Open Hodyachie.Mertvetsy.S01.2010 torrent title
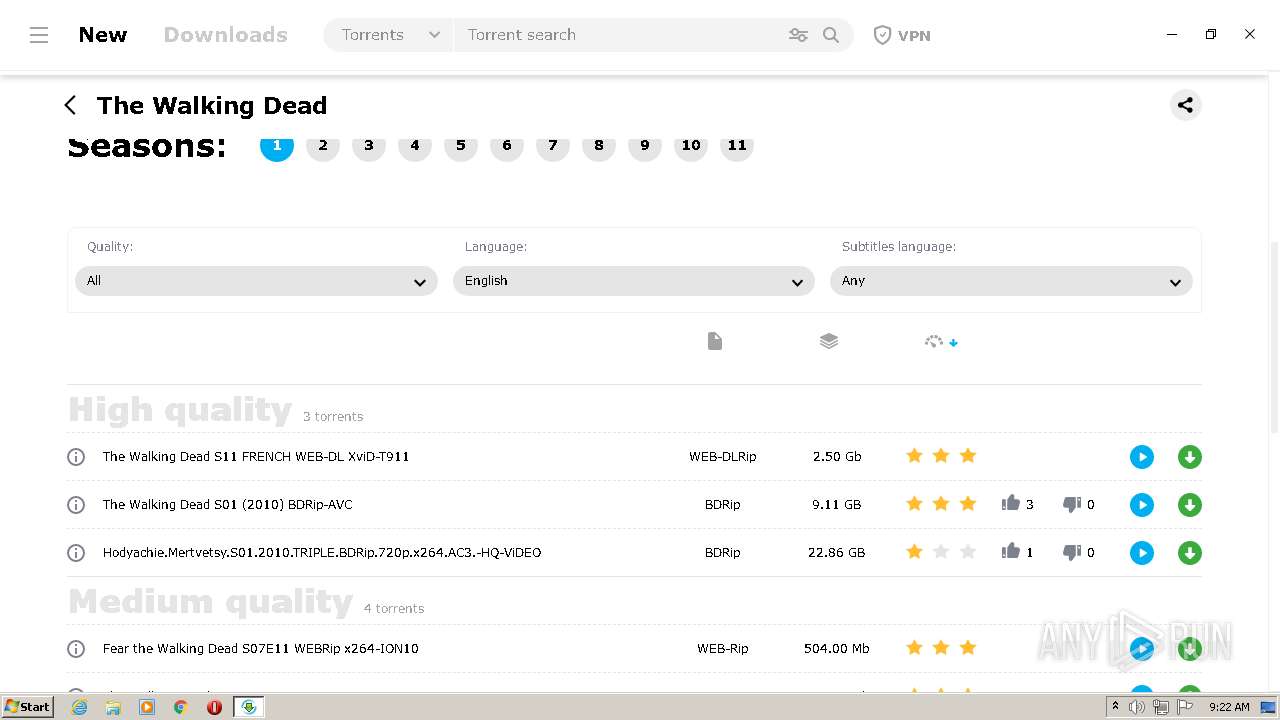This screenshot has width=1280, height=720. 322,553
